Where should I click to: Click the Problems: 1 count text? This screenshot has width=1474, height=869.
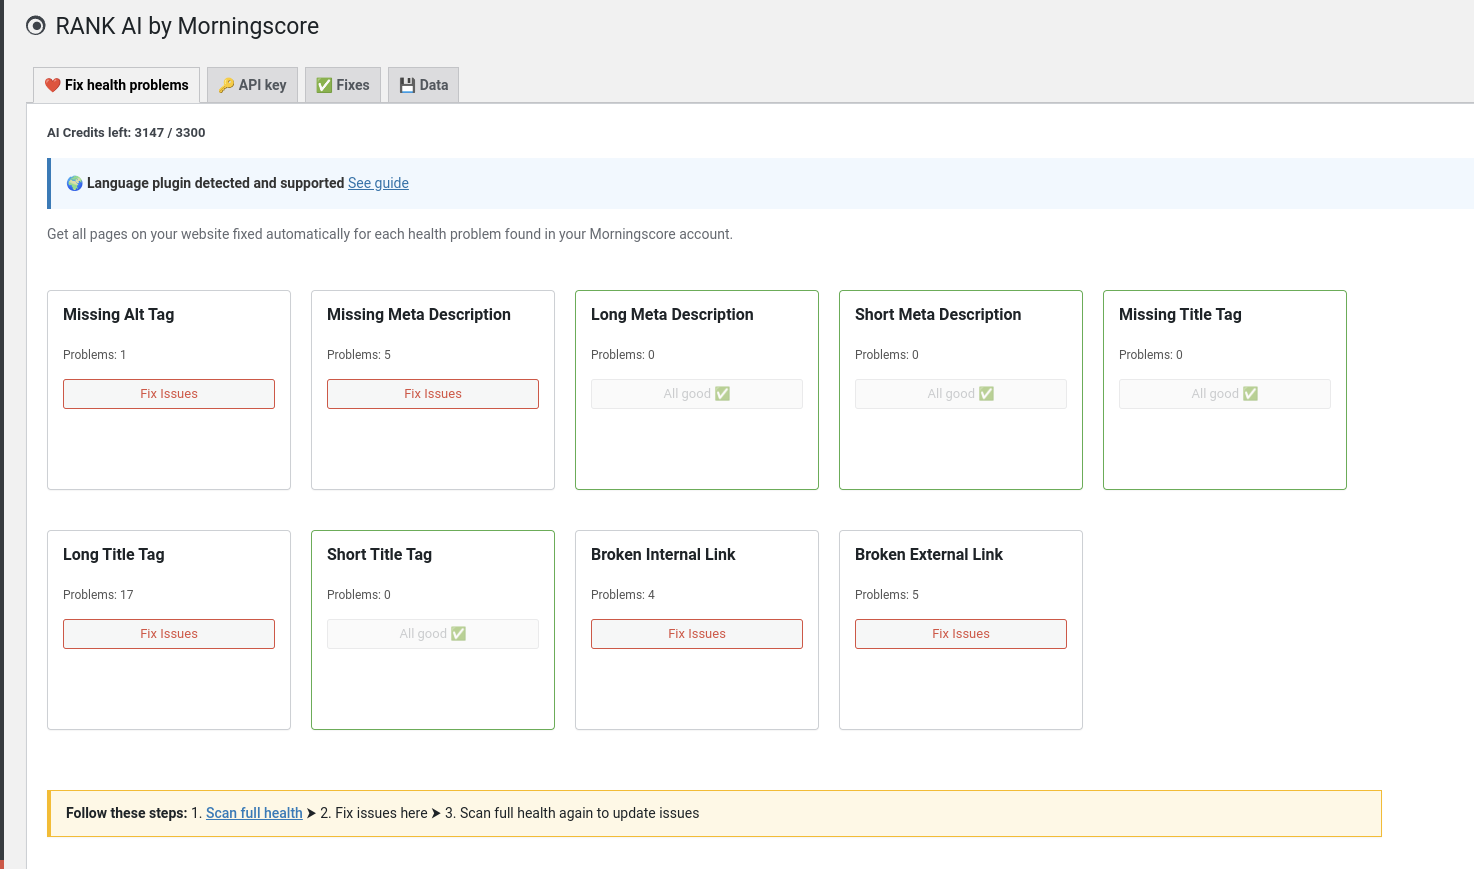pos(94,355)
